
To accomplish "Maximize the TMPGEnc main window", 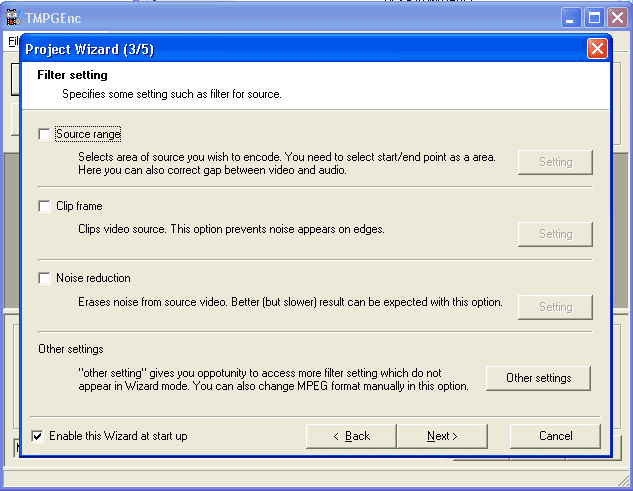I will tap(594, 18).
